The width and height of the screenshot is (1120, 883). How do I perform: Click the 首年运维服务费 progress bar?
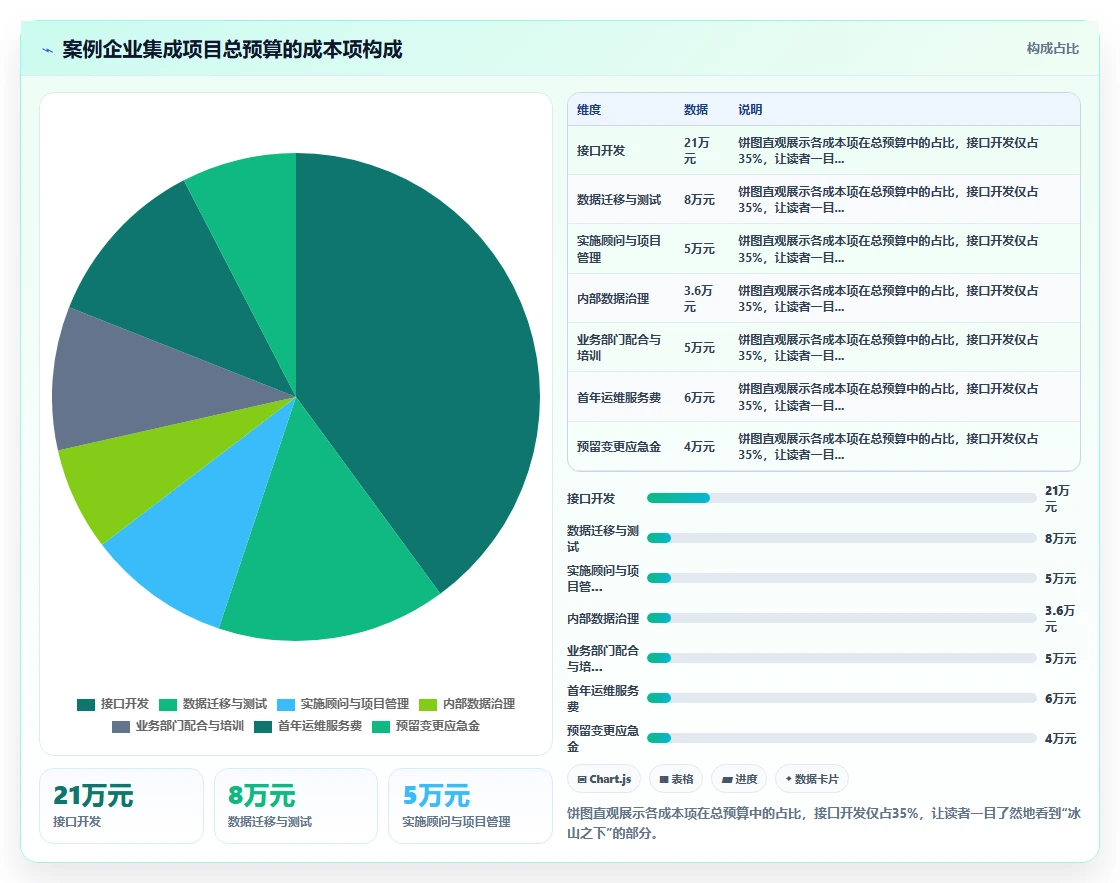841,698
